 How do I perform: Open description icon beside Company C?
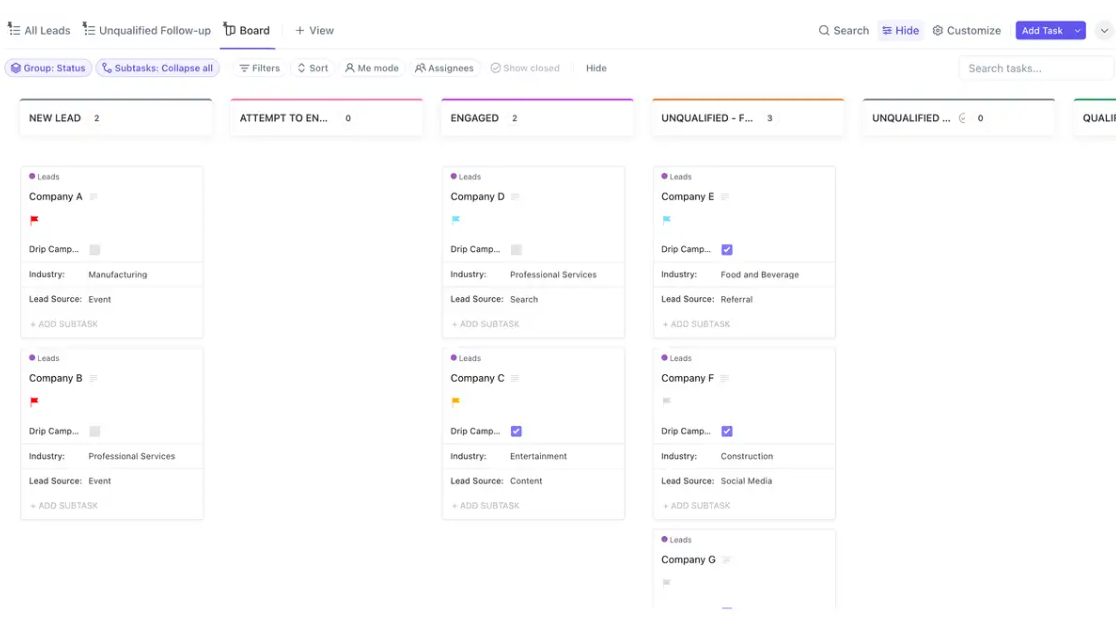point(515,378)
